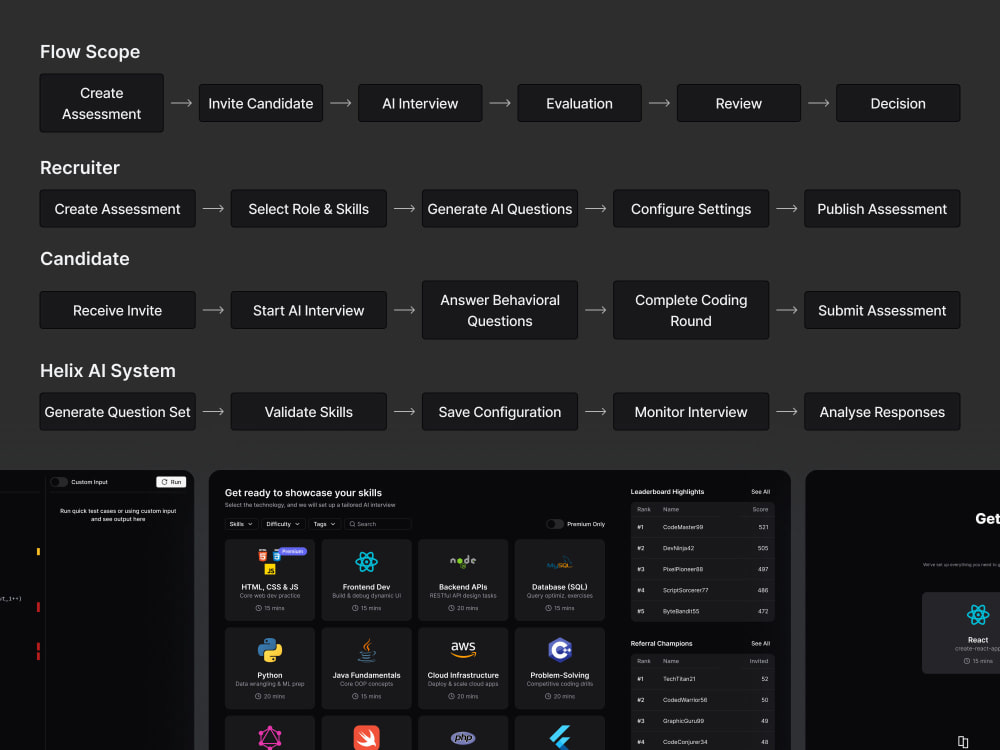Choose the Node logo on Backend APIs card
The height and width of the screenshot is (750, 1000).
click(x=463, y=561)
